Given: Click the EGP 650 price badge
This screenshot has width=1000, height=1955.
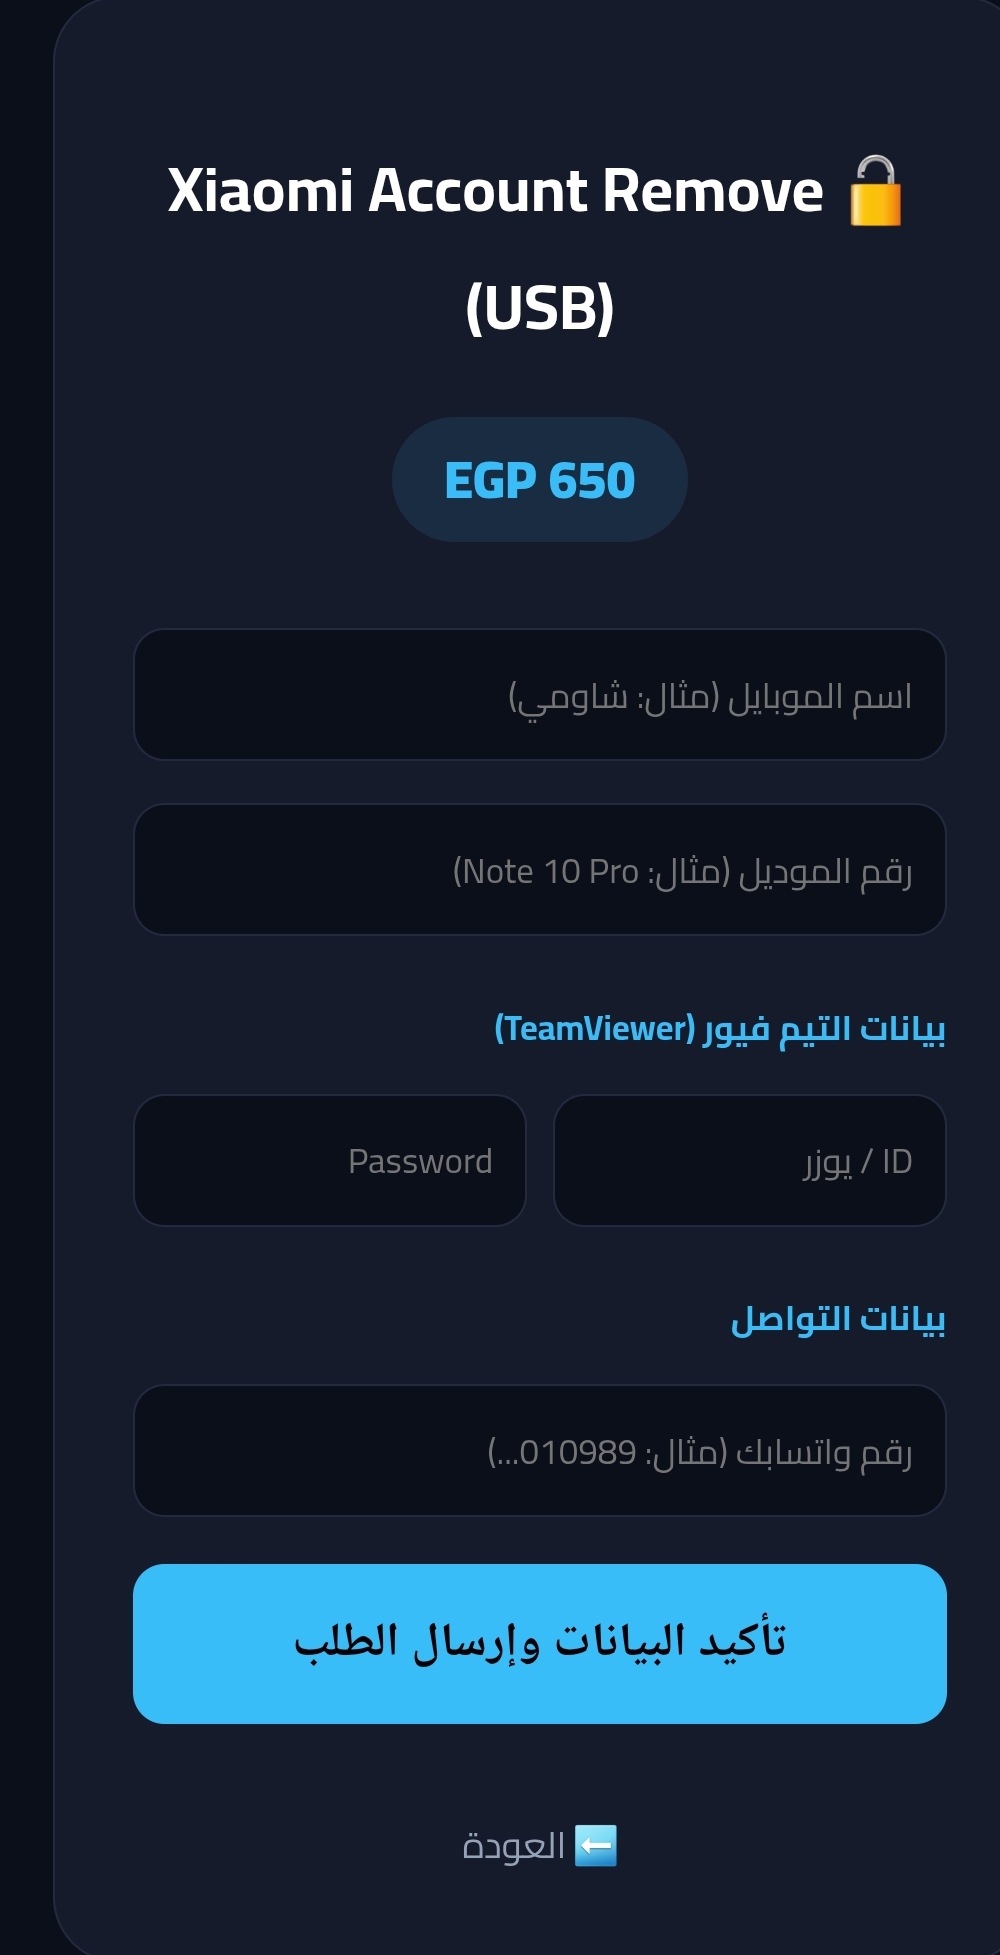Looking at the screenshot, I should click(539, 481).
